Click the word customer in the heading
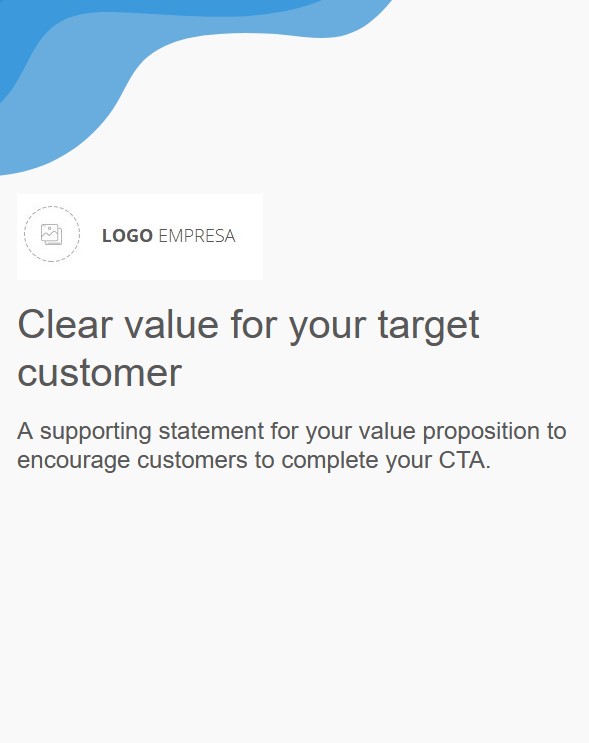Image resolution: width=589 pixels, height=743 pixels. [x=100, y=373]
